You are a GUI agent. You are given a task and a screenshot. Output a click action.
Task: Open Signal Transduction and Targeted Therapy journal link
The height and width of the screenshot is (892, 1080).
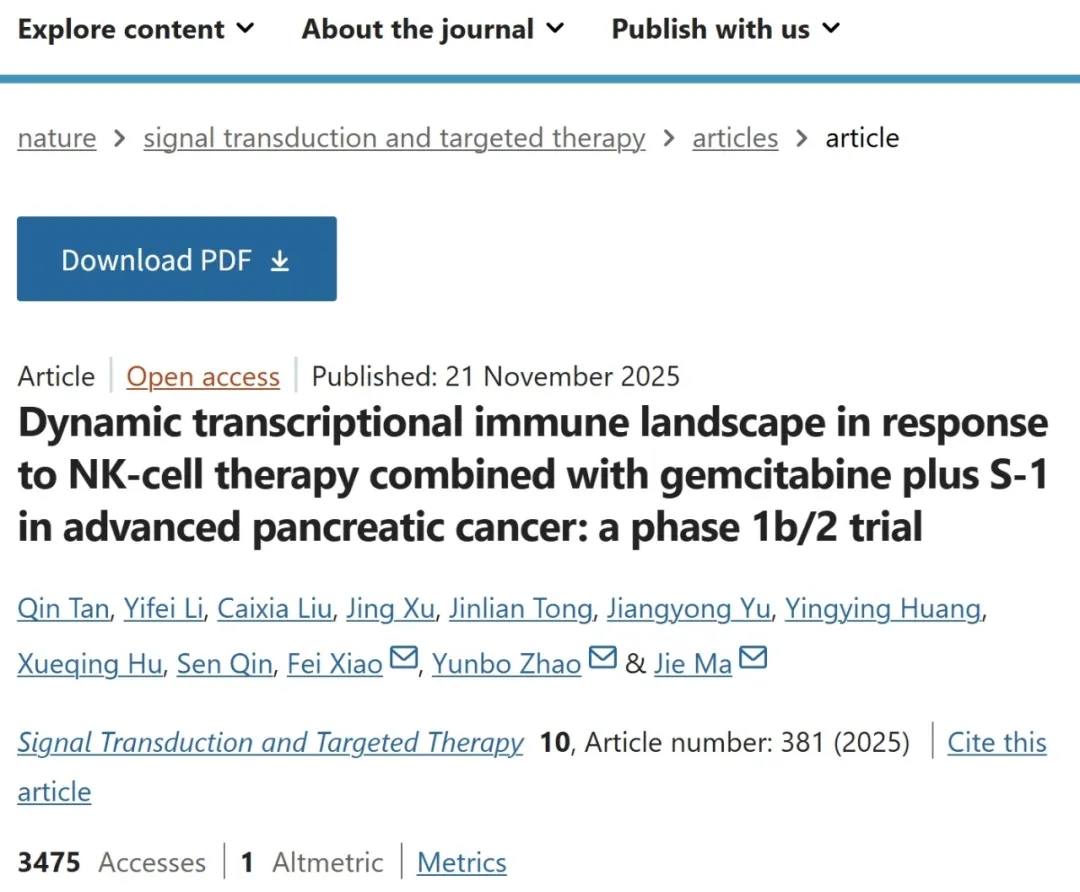tap(270, 743)
